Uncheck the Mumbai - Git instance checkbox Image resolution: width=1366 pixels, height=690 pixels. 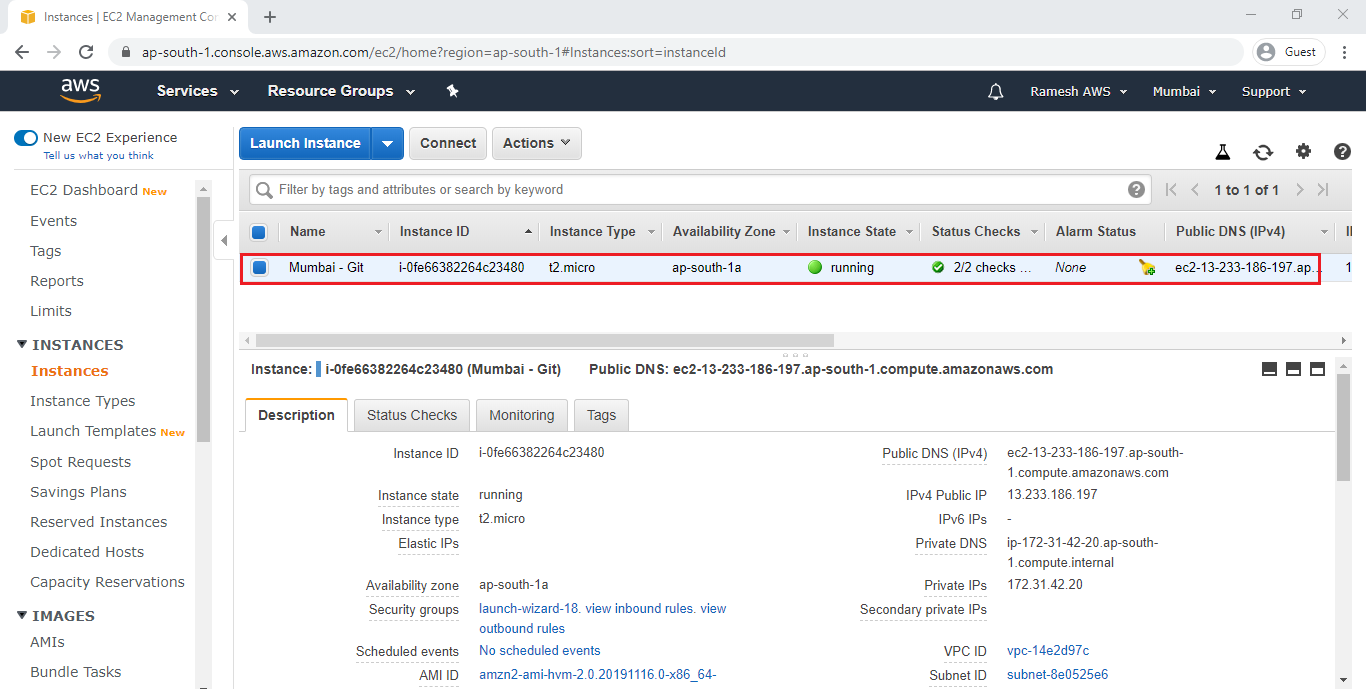coord(259,267)
